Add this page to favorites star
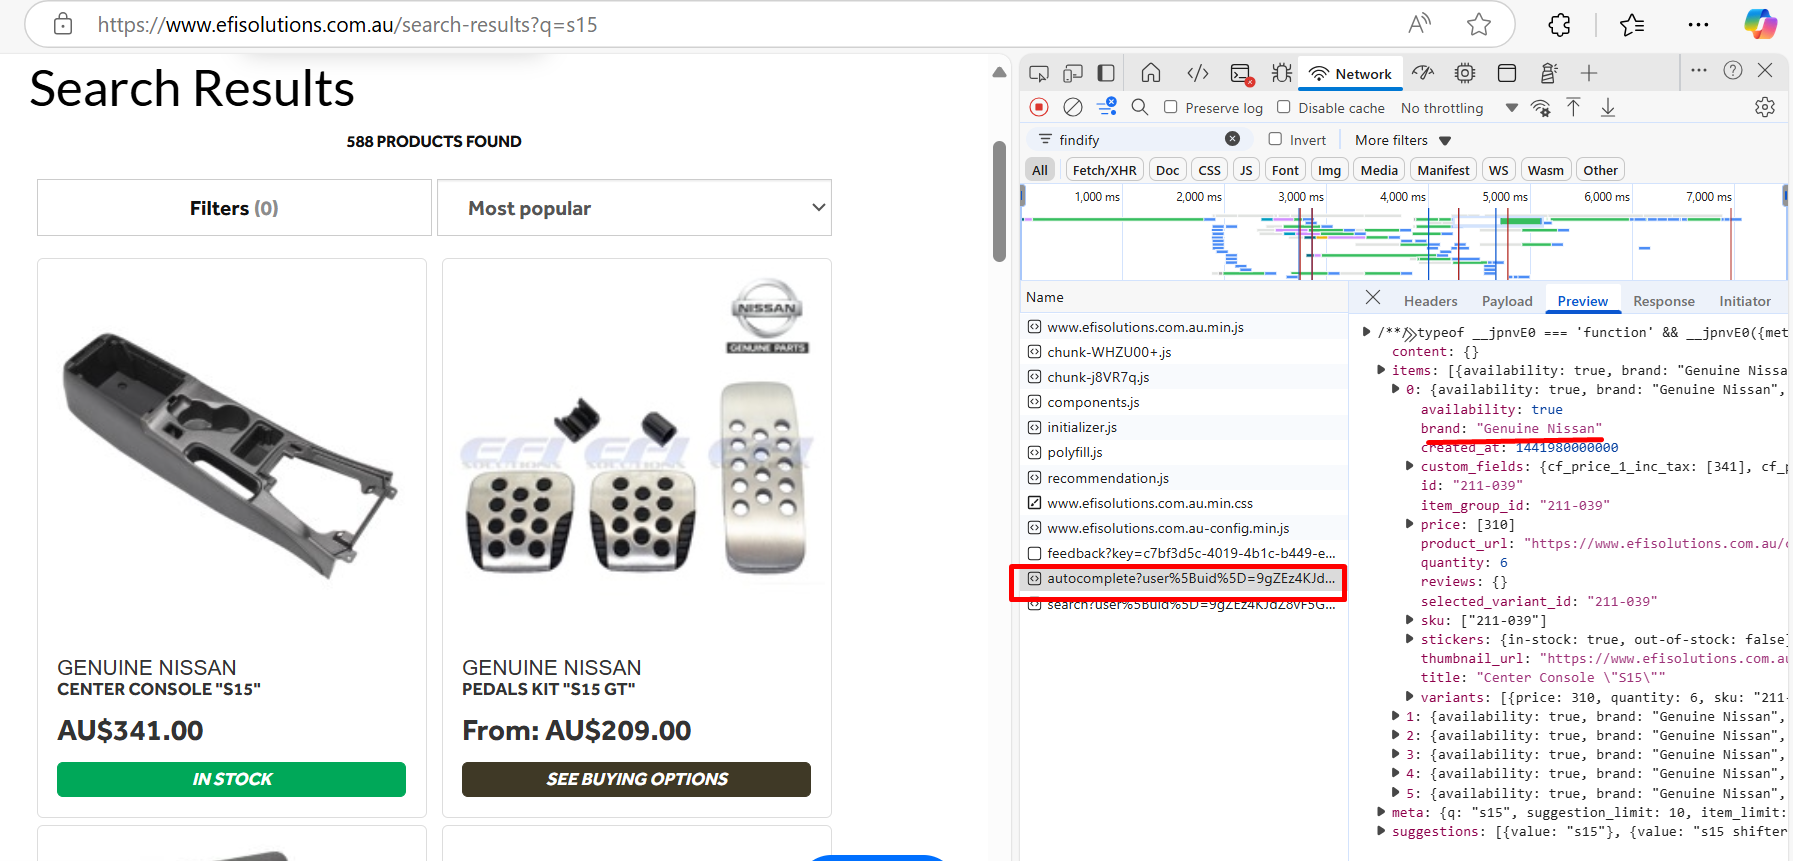This screenshot has height=861, width=1793. pos(1479,24)
